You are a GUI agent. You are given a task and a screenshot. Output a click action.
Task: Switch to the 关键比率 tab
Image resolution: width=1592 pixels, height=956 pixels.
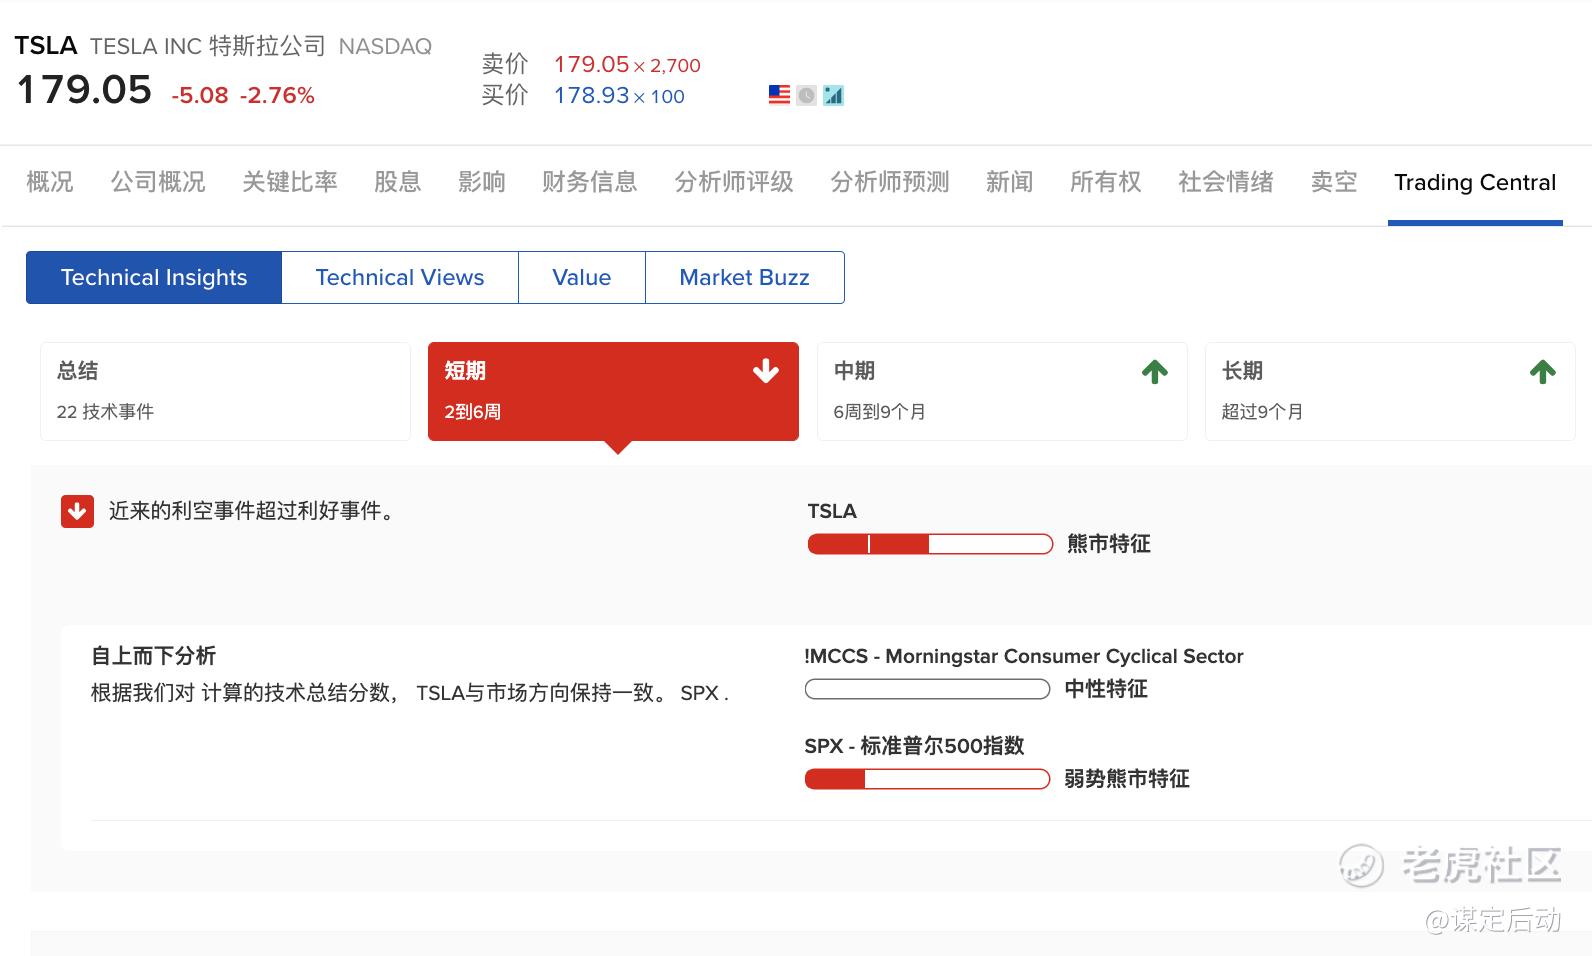coord(290,182)
